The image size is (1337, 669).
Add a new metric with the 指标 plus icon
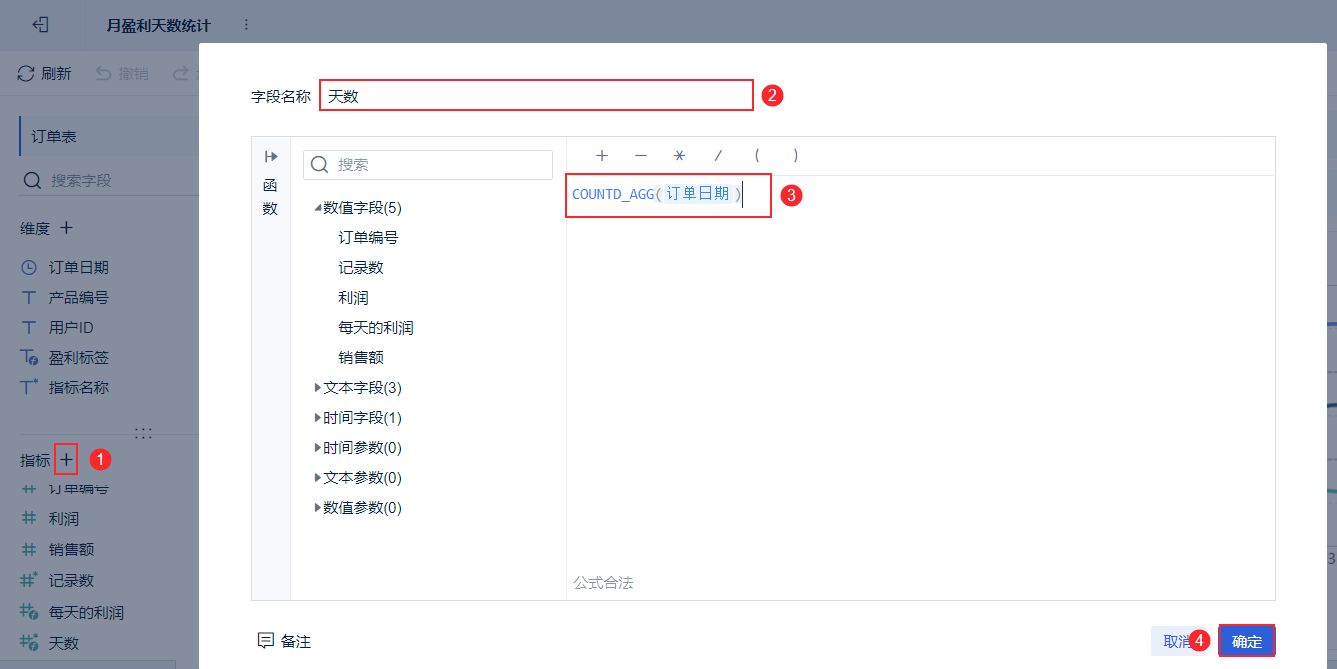click(x=66, y=460)
